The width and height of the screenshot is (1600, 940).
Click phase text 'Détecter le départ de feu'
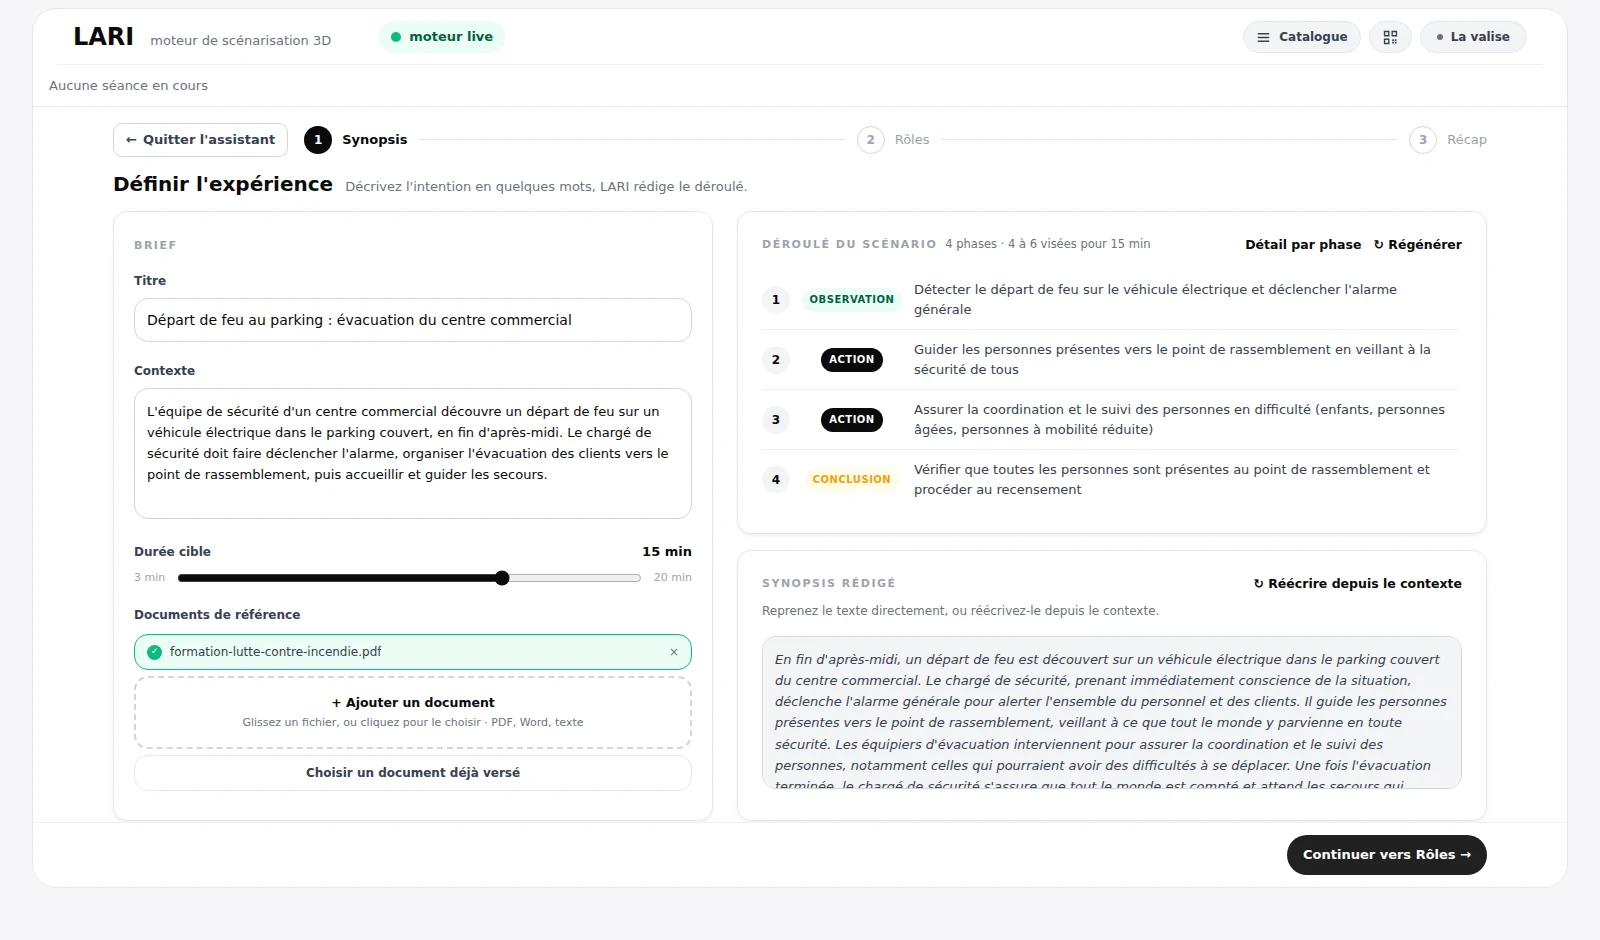pos(1155,300)
